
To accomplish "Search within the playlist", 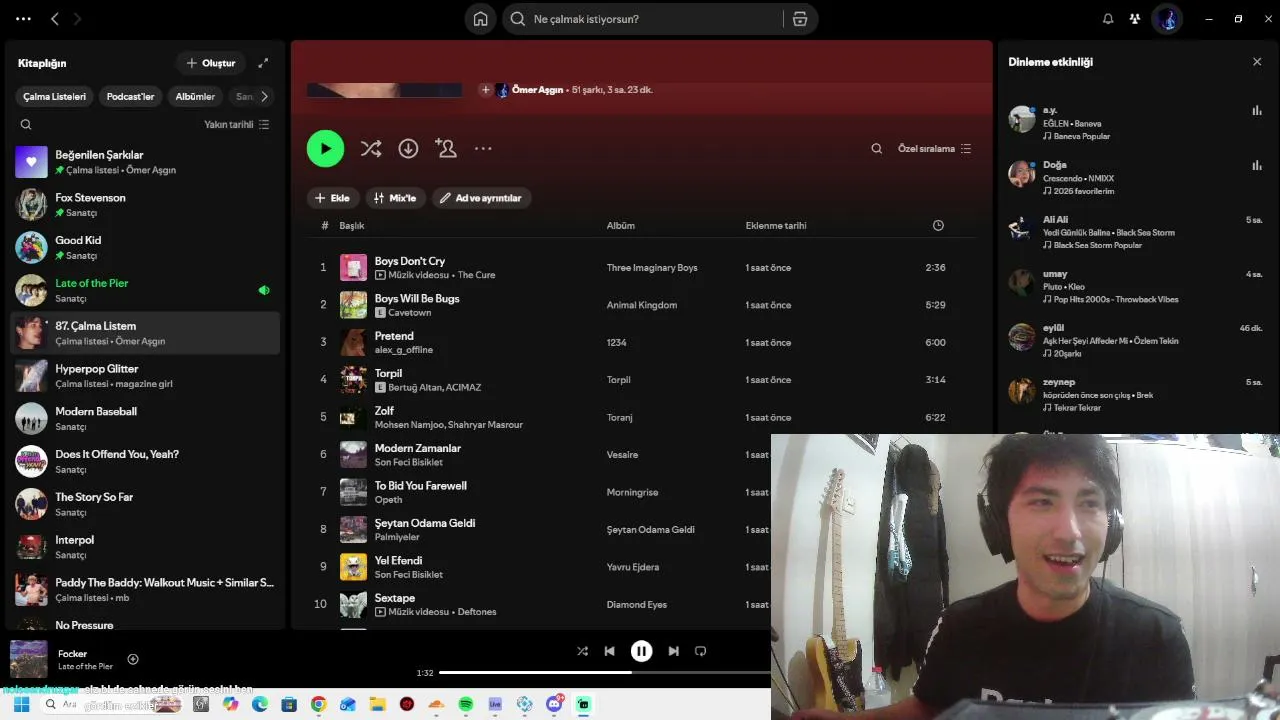I will [x=877, y=149].
